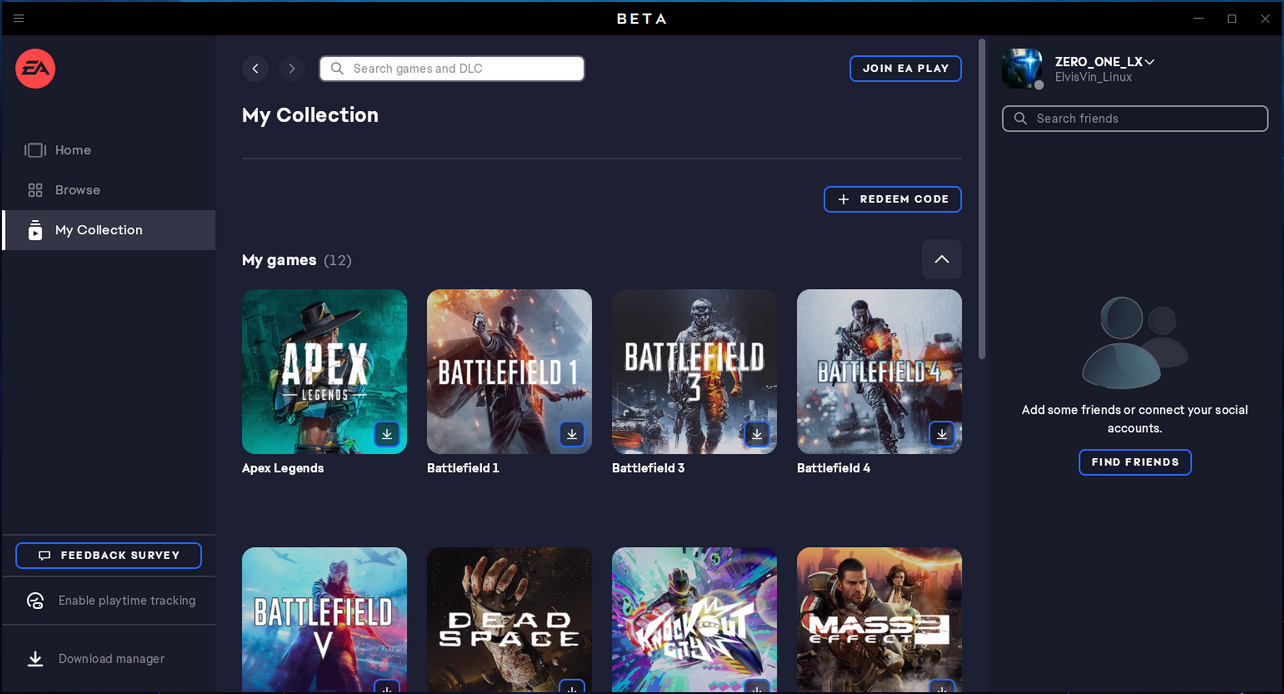1284x694 pixels.
Task: Collapse the My games section
Action: pyautogui.click(x=942, y=259)
